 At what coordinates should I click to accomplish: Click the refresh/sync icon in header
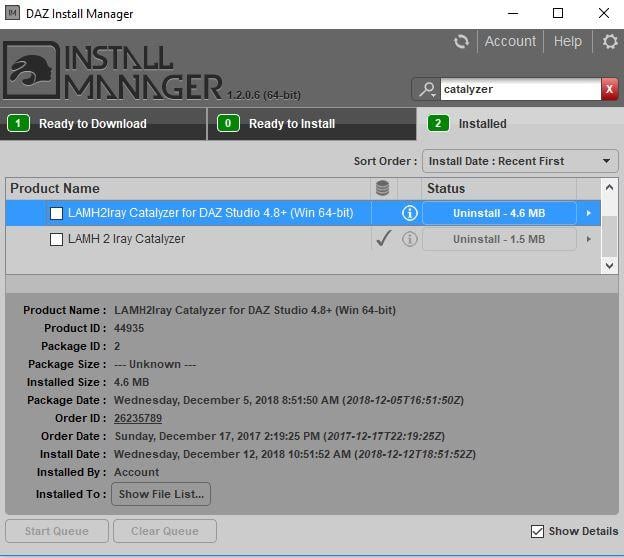coord(461,41)
